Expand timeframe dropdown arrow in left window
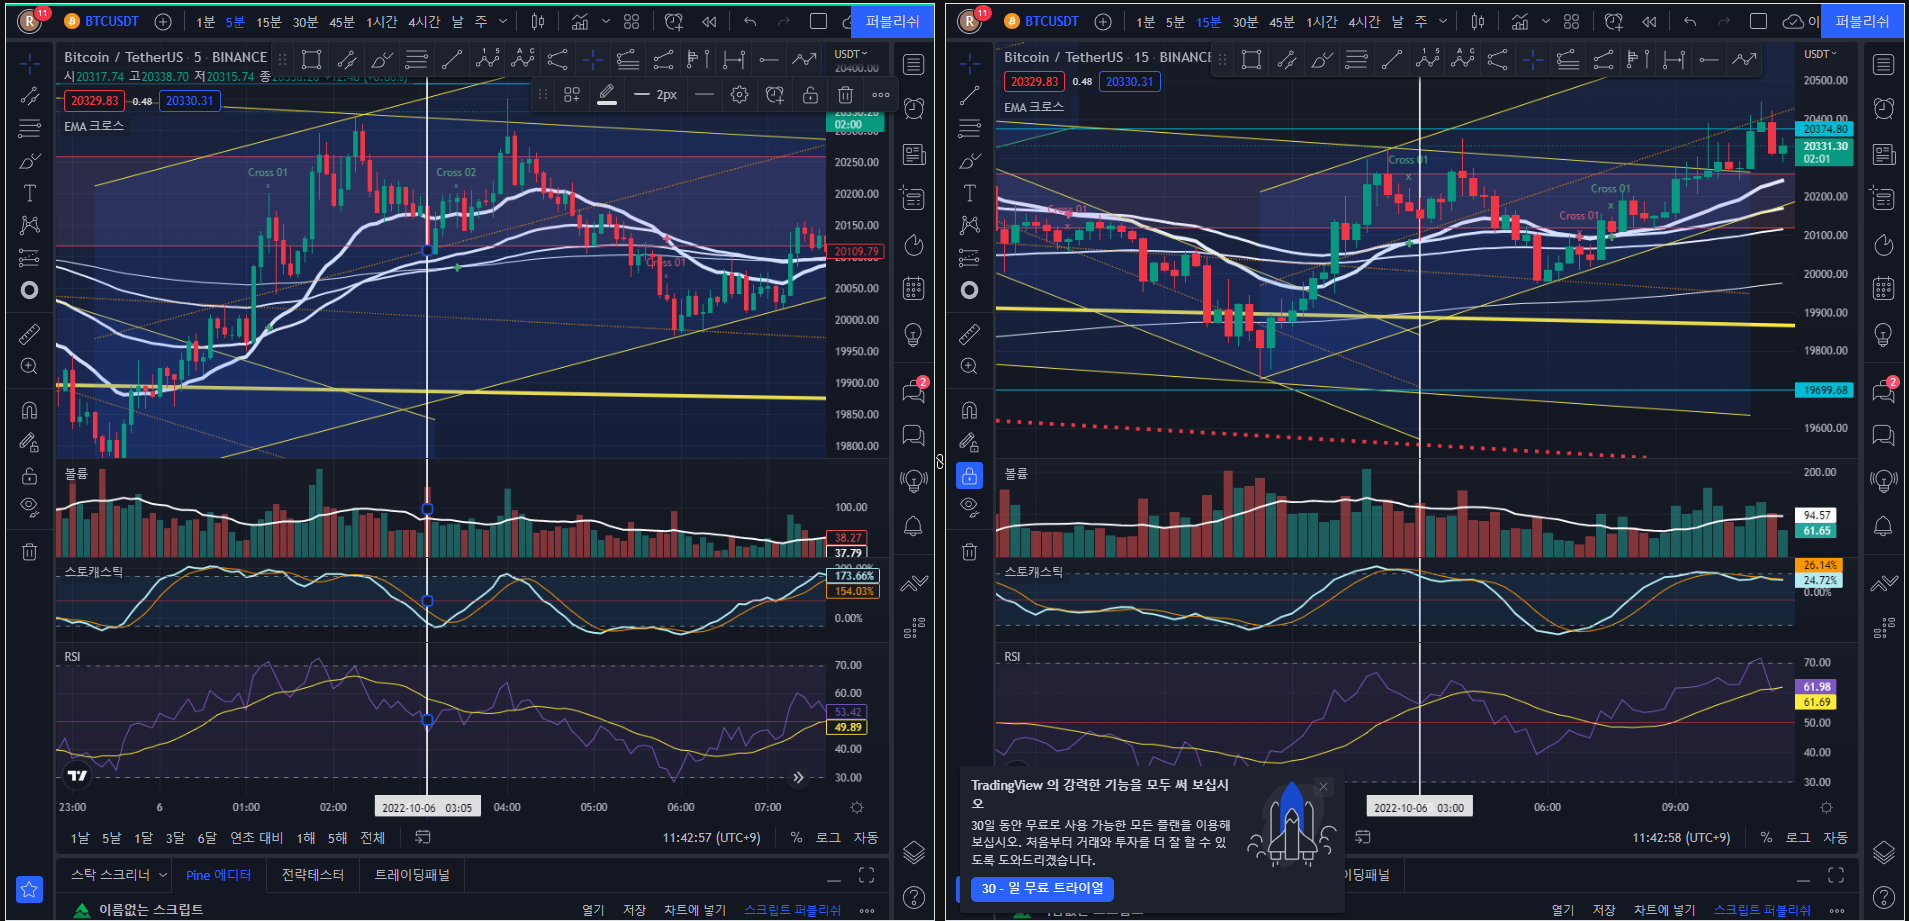1909x921 pixels. tap(503, 21)
